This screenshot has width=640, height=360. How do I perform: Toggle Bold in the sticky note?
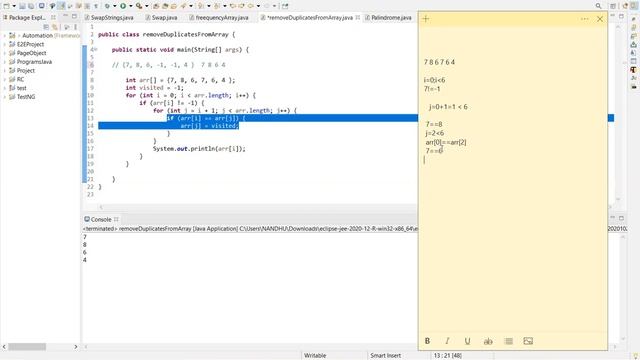[427, 341]
